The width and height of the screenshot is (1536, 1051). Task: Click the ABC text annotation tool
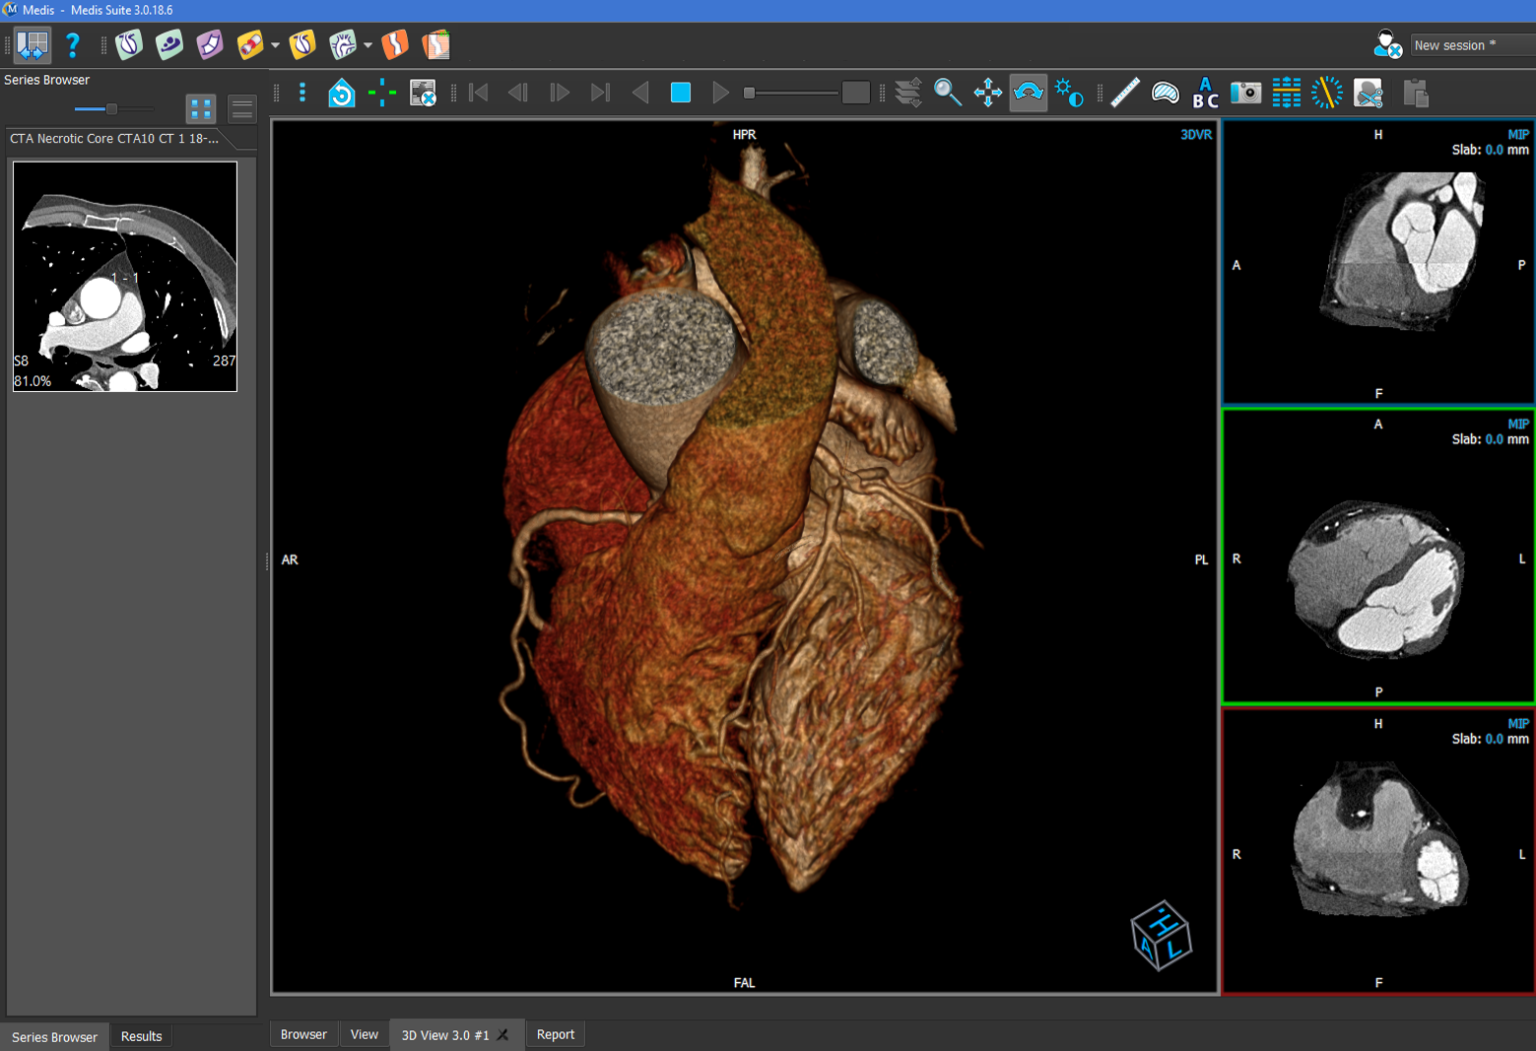[x=1205, y=93]
